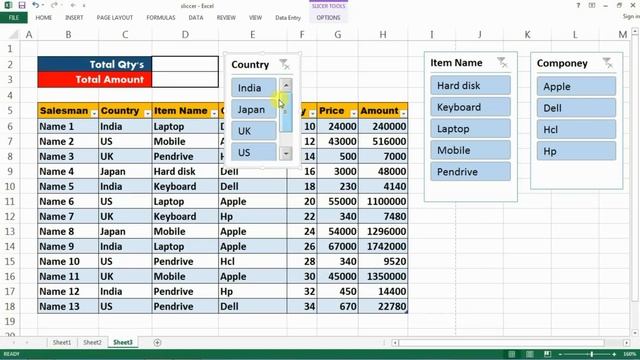
Task: Toggle Japan in Country slicer
Action: point(254,109)
